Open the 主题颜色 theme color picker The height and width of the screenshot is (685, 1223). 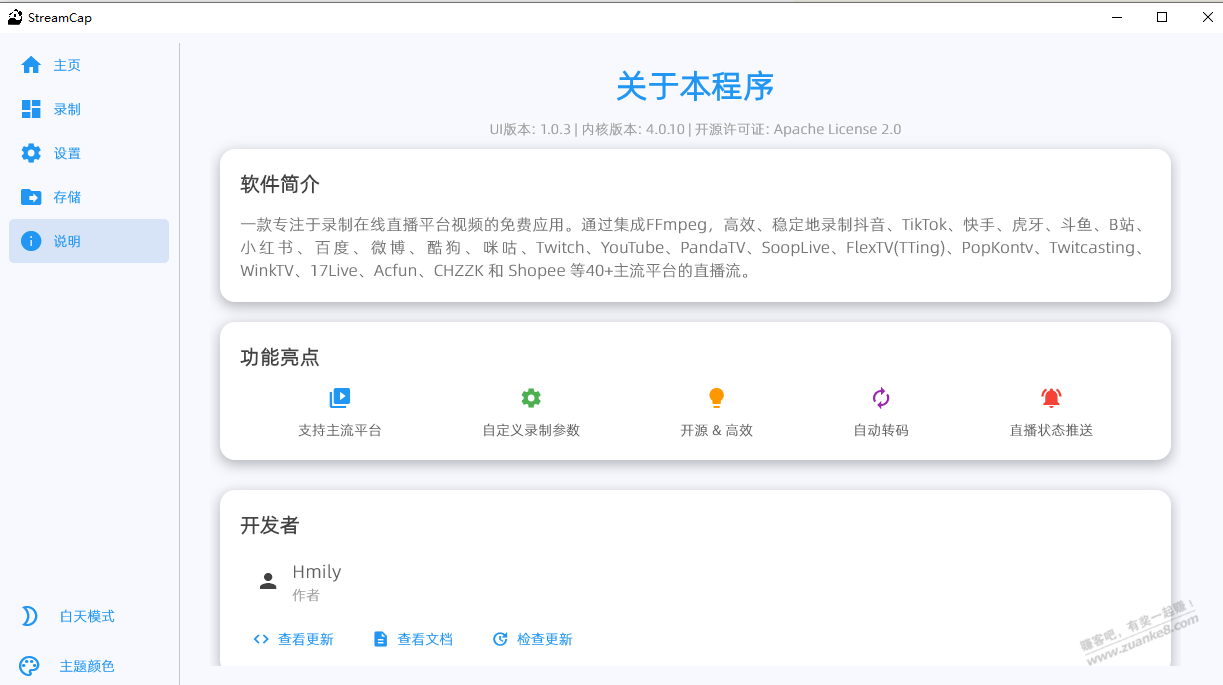87,666
